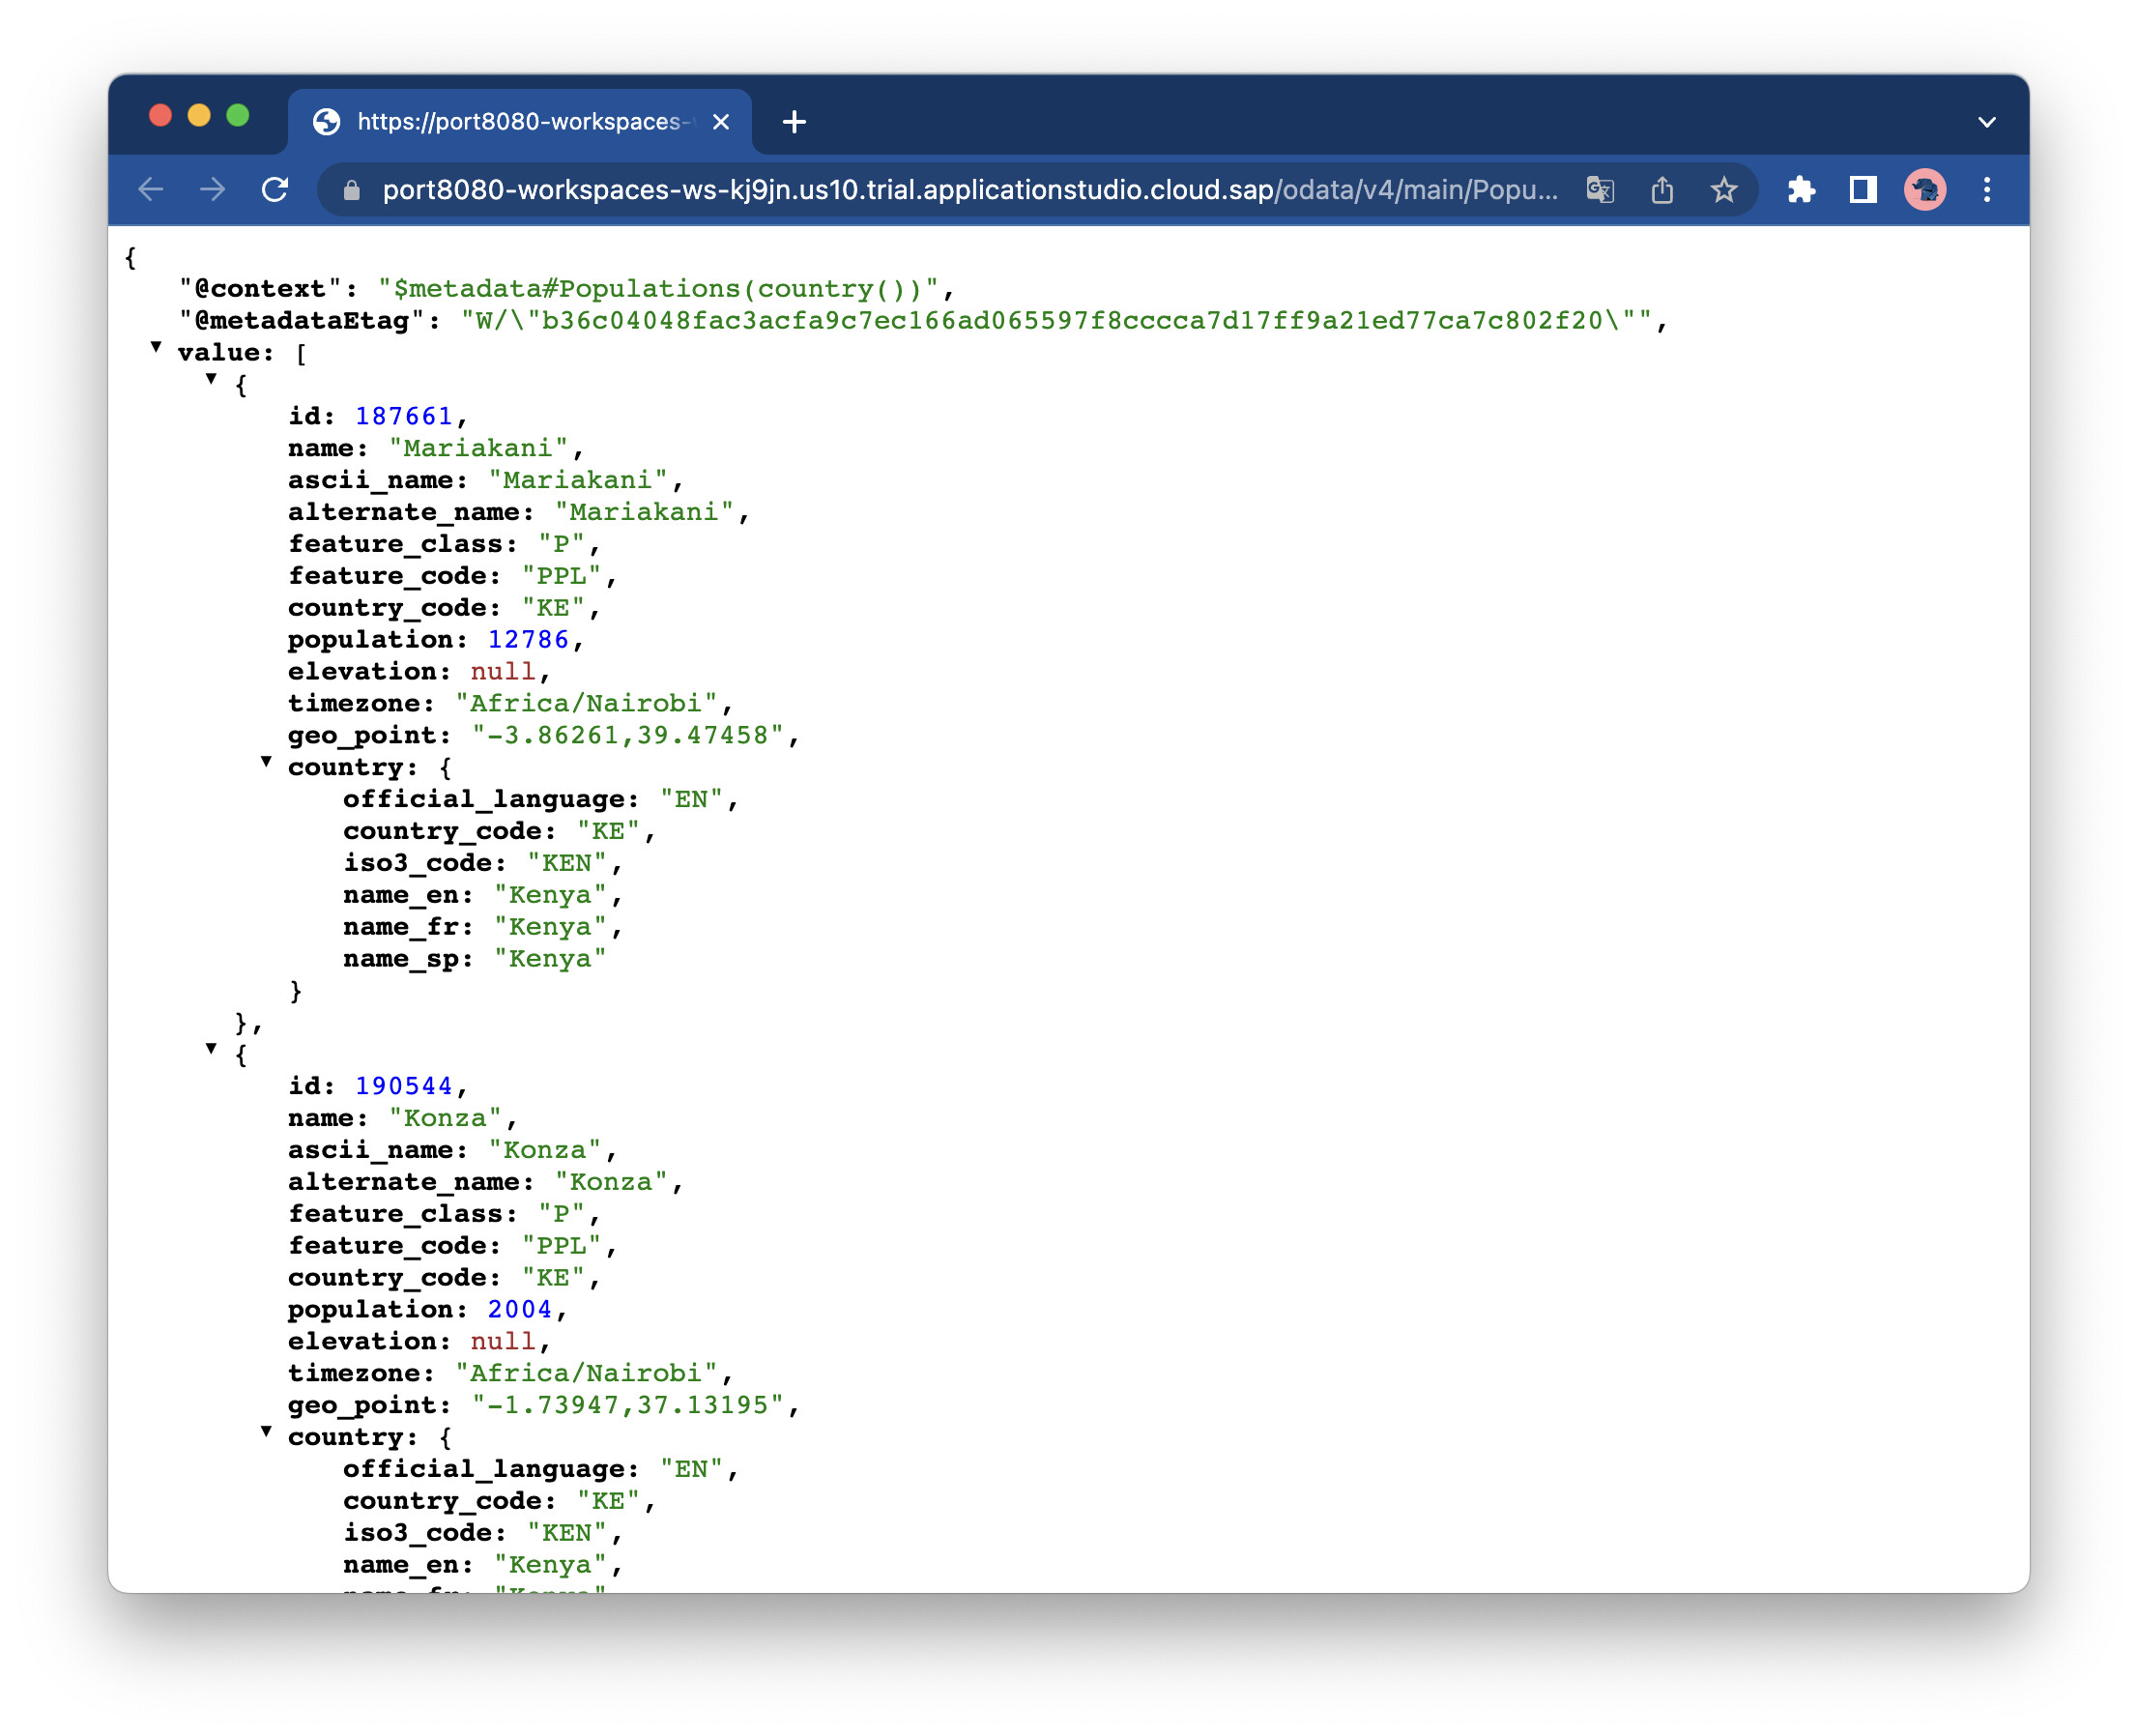This screenshot has height=1736, width=2138.
Task: Click the share page icon
Action: [1662, 190]
